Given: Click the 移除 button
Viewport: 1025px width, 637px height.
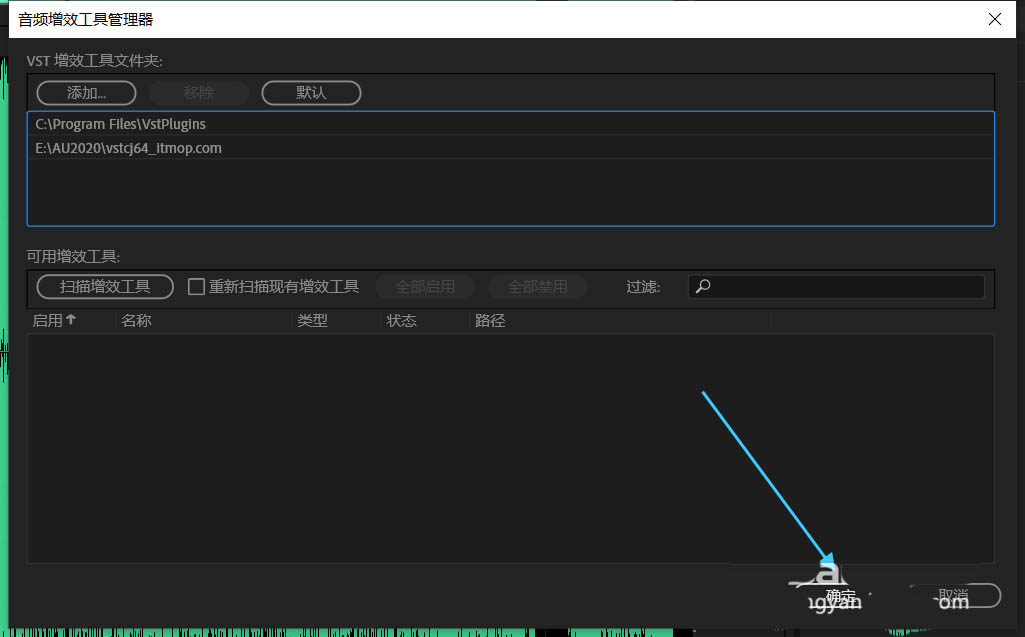Looking at the screenshot, I should (199, 93).
